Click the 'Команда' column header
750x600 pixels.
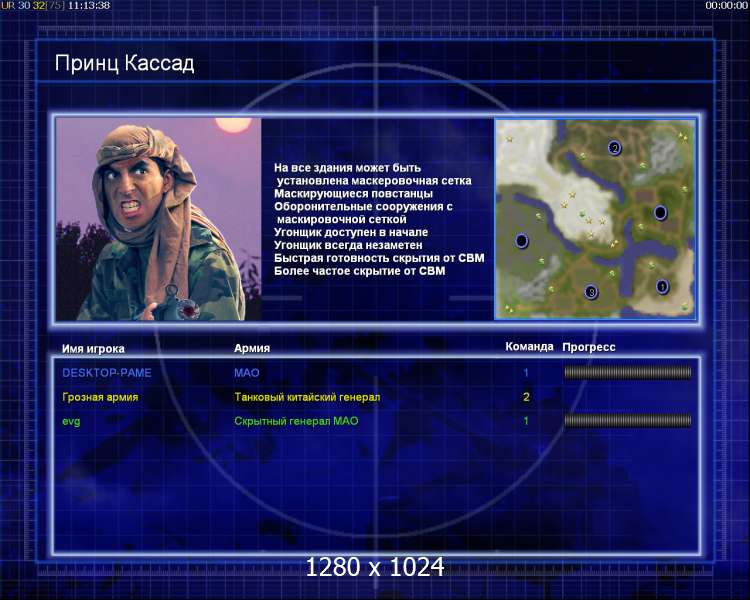[529, 346]
